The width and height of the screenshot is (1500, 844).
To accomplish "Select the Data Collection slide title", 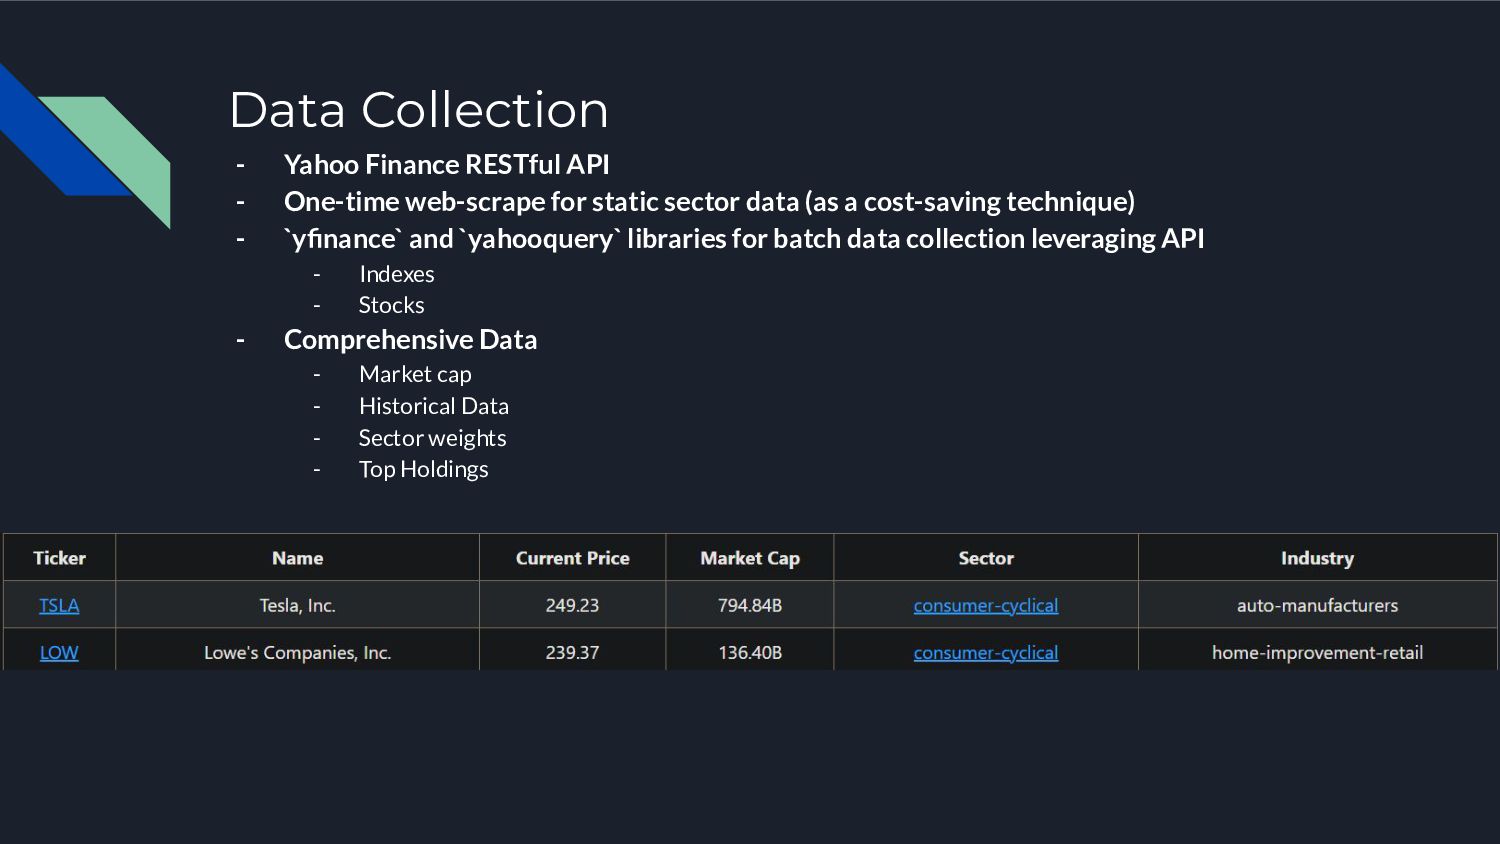I will click(x=418, y=110).
